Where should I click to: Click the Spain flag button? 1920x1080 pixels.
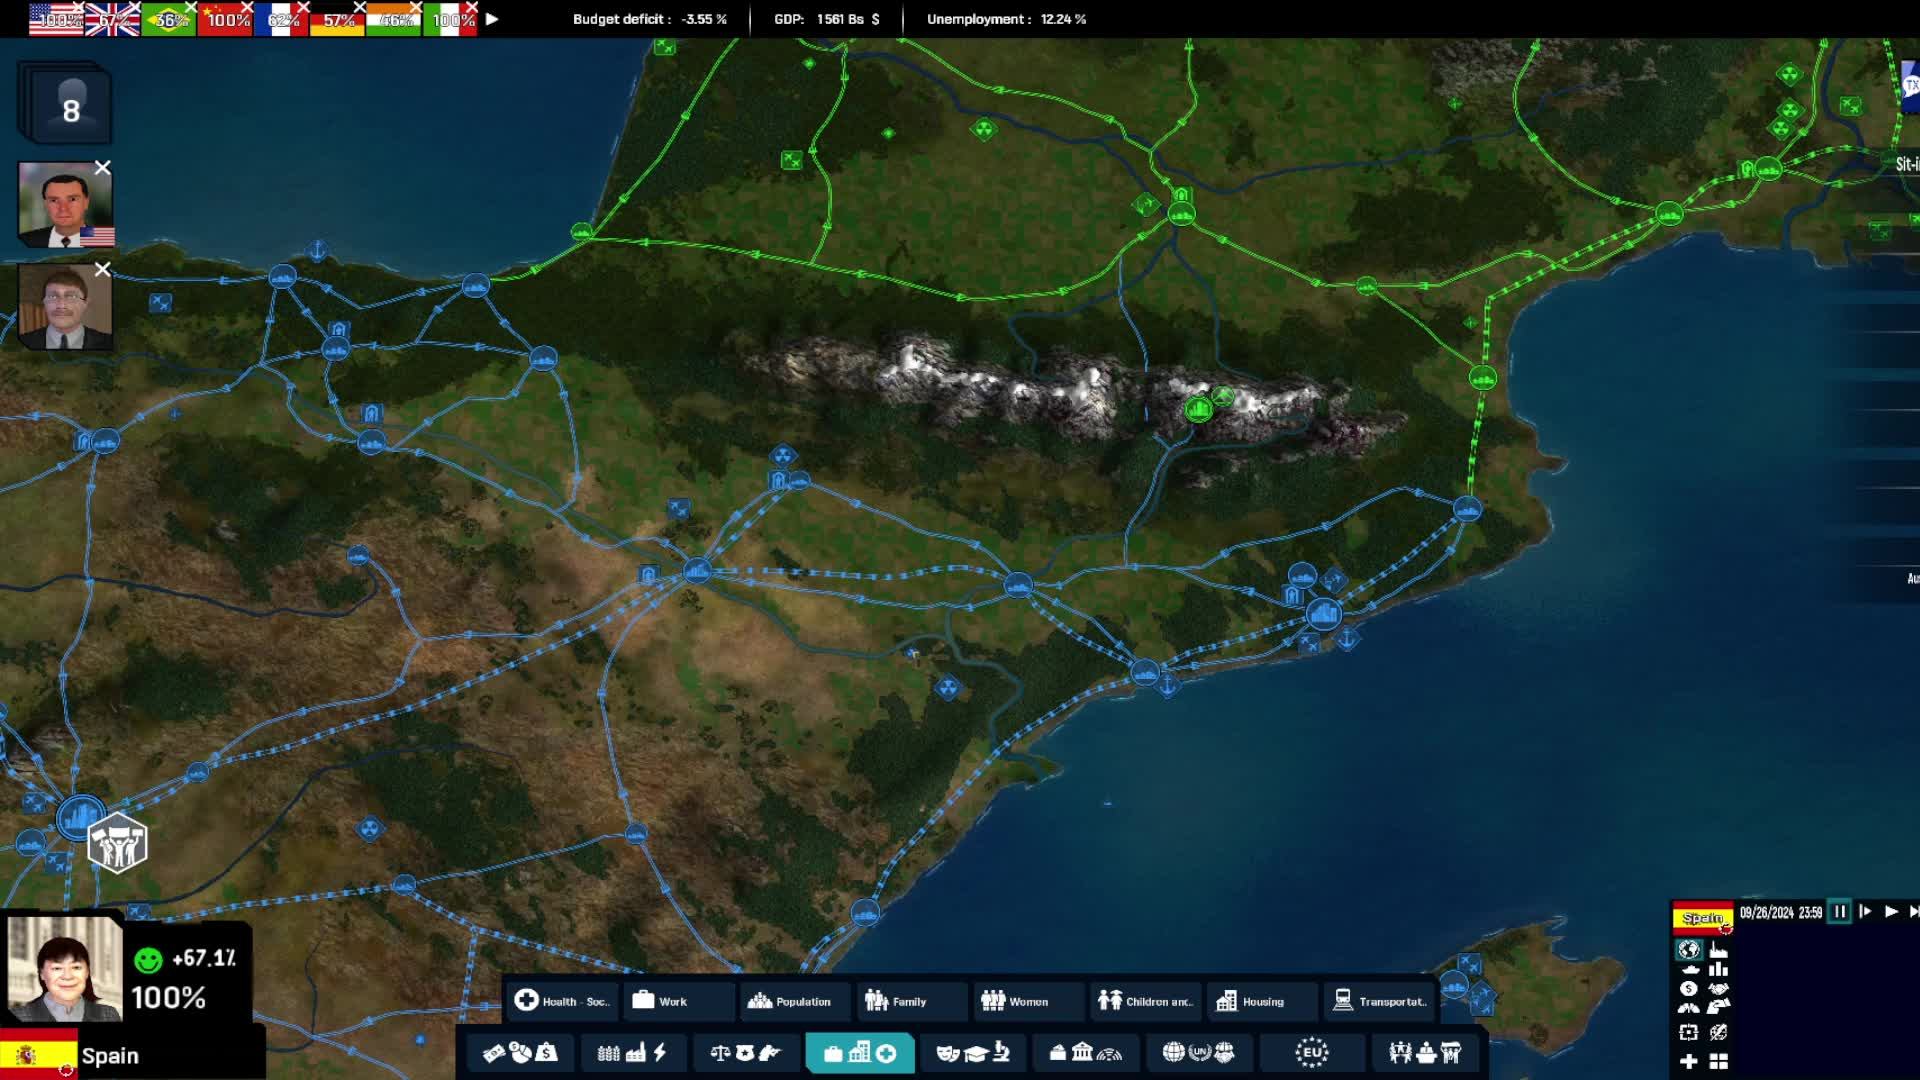pyautogui.click(x=1702, y=917)
